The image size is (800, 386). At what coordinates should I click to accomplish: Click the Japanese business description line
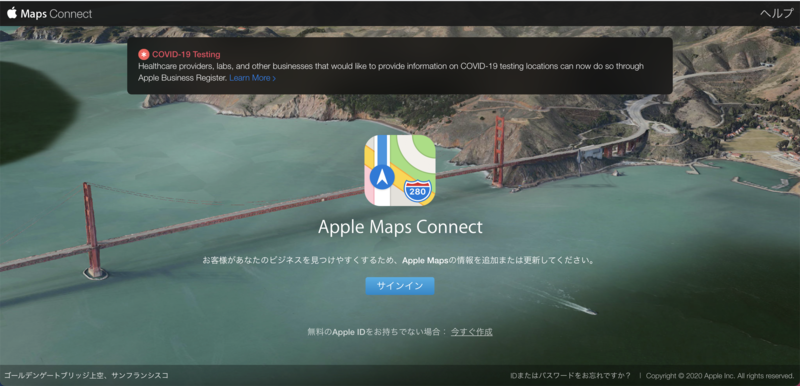(400, 261)
